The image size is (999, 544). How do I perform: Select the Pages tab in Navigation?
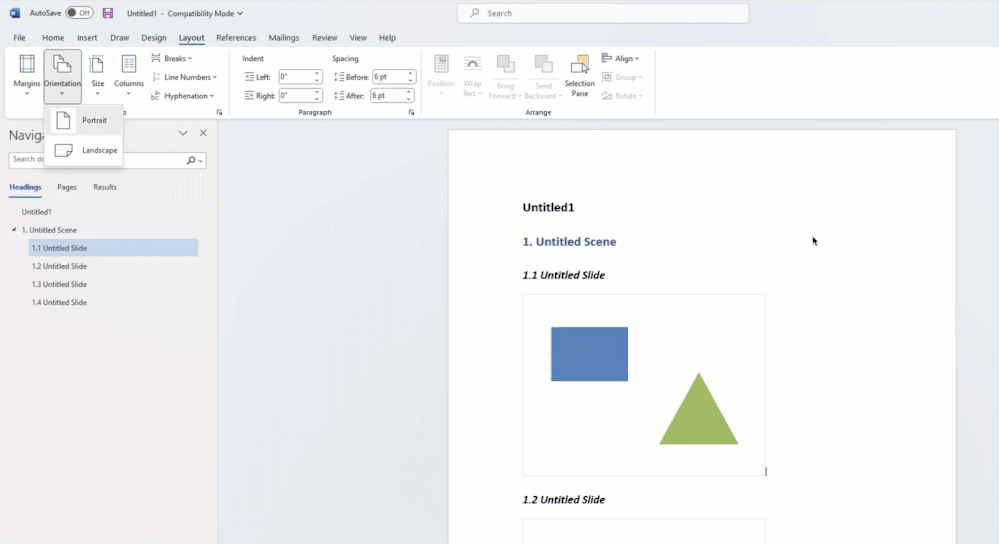67,187
